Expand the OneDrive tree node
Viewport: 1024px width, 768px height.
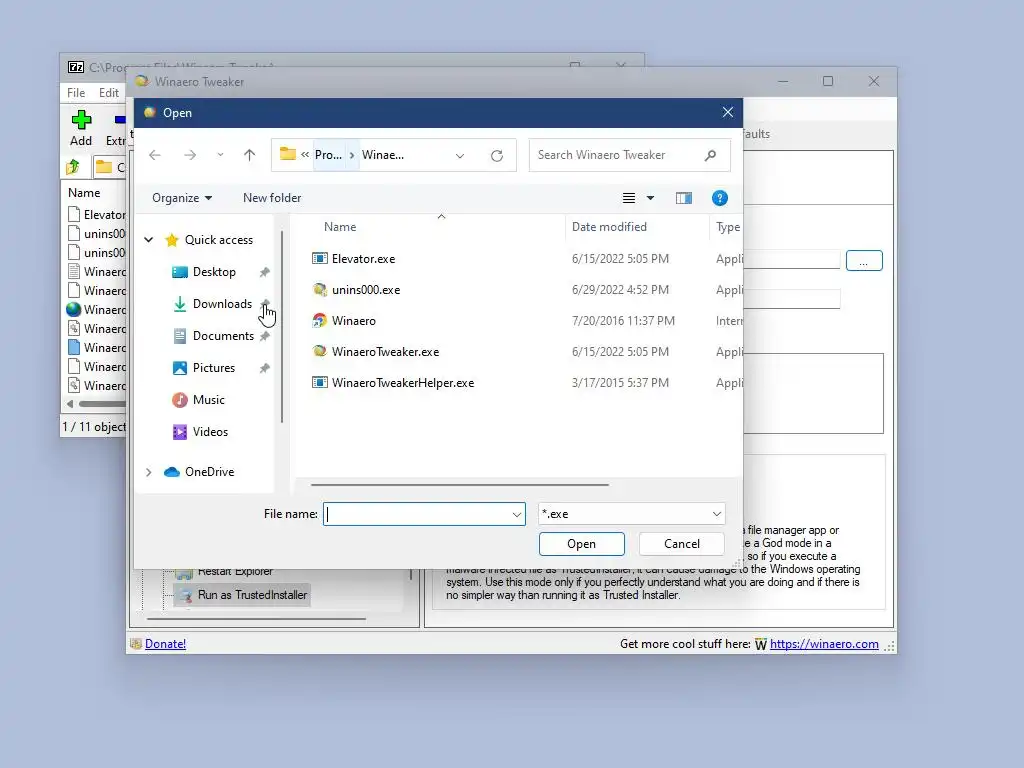point(149,472)
